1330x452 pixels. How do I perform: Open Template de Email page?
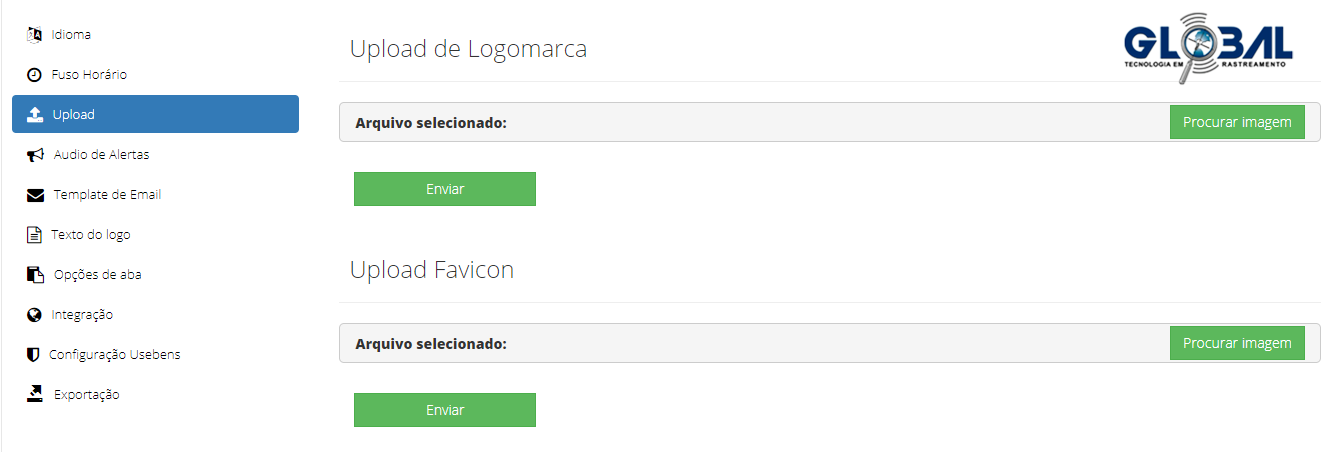pyautogui.click(x=107, y=195)
